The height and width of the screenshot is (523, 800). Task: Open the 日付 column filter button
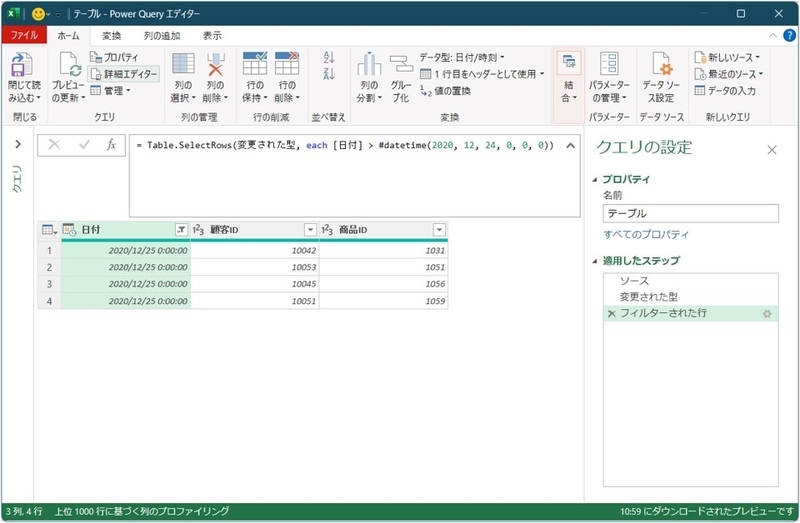coord(181,230)
